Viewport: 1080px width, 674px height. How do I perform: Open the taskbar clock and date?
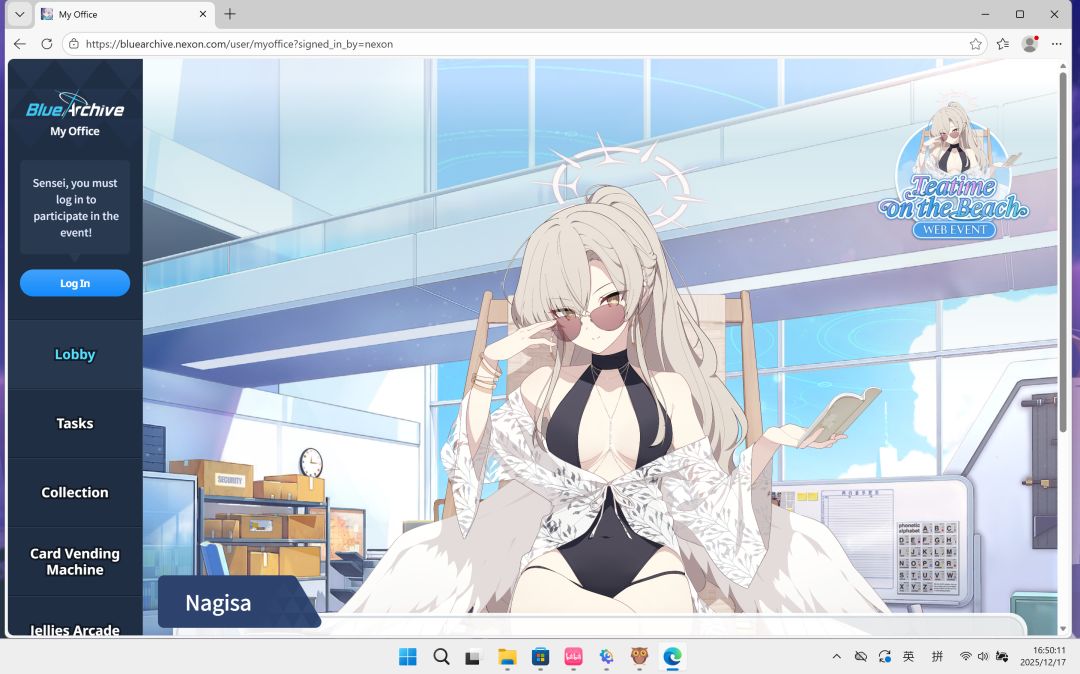1043,656
